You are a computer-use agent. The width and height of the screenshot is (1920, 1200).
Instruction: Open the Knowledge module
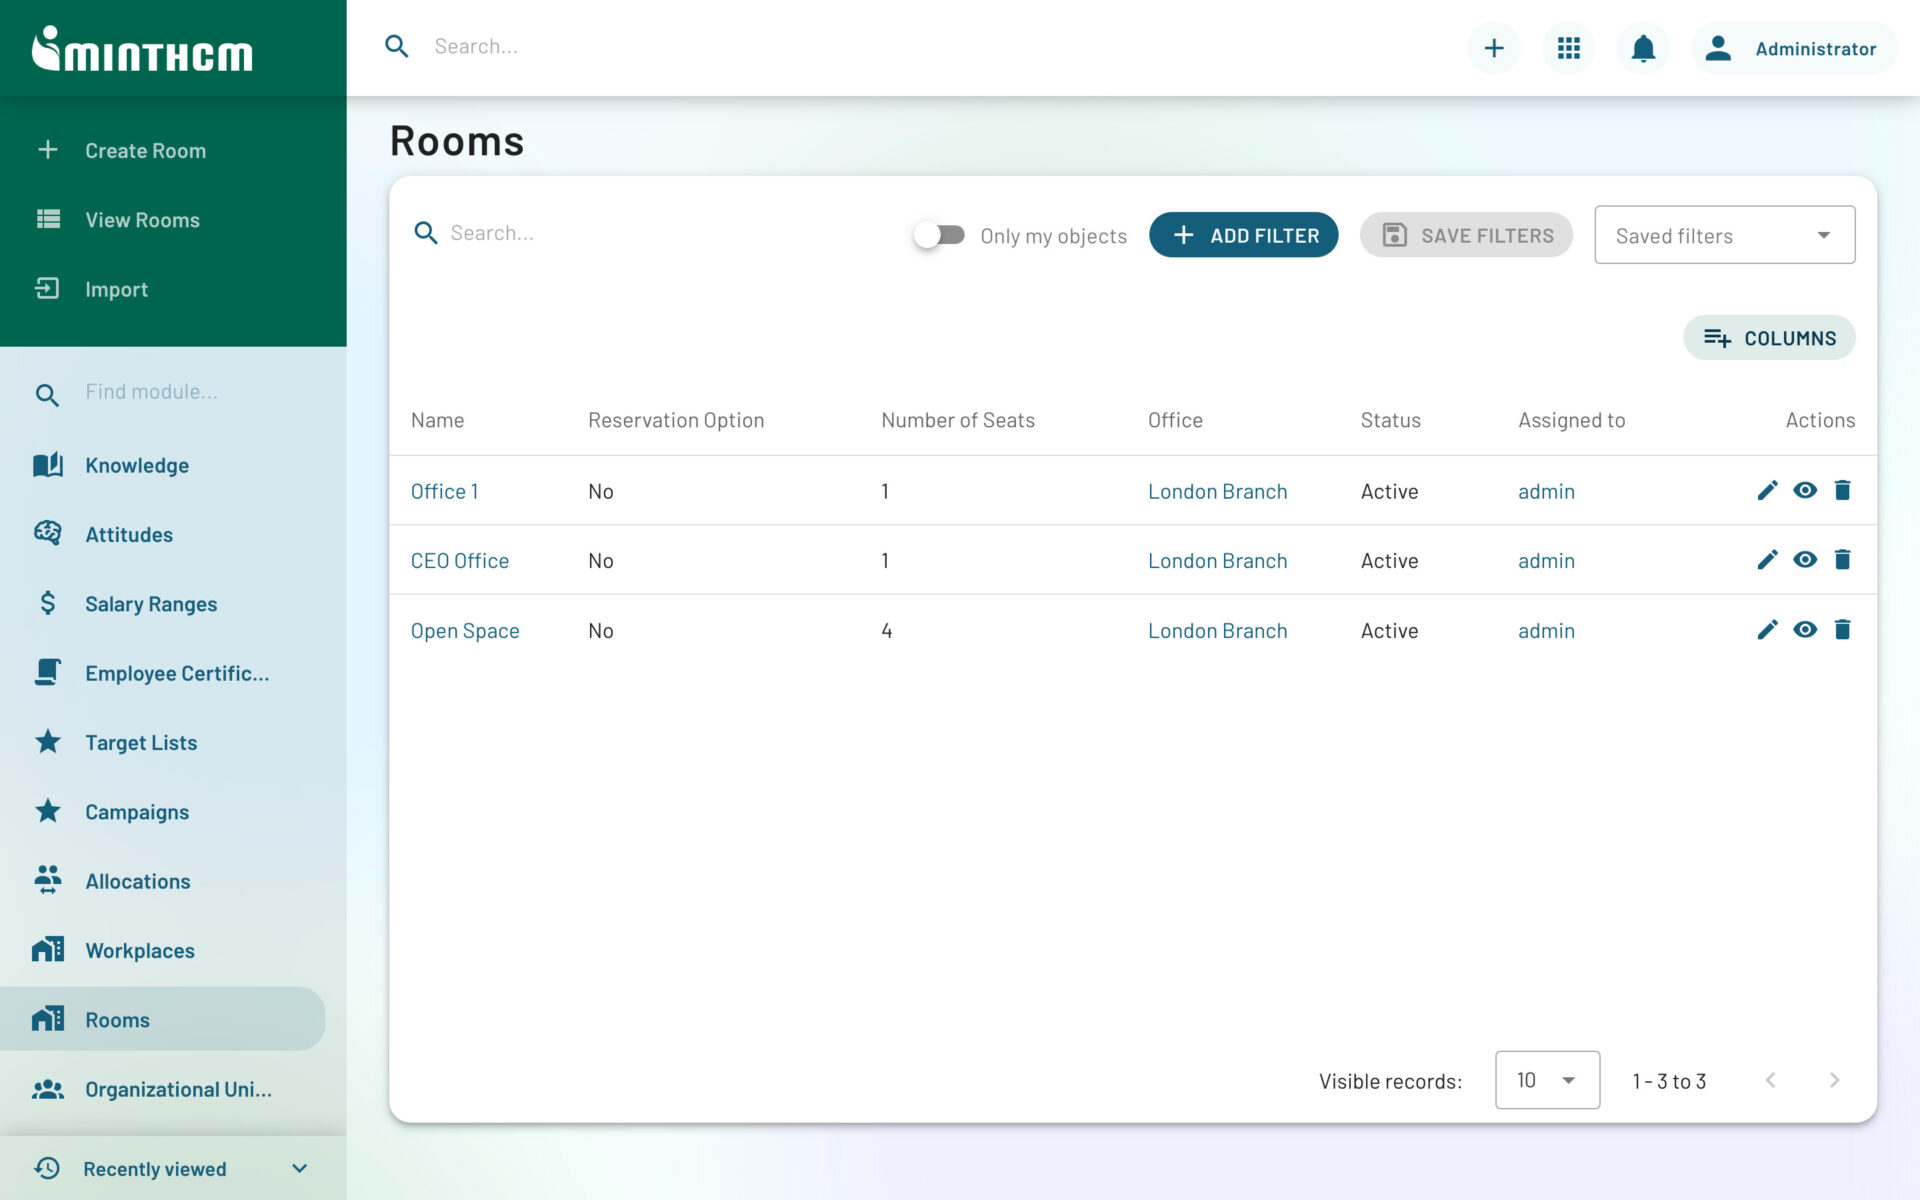pyautogui.click(x=136, y=464)
